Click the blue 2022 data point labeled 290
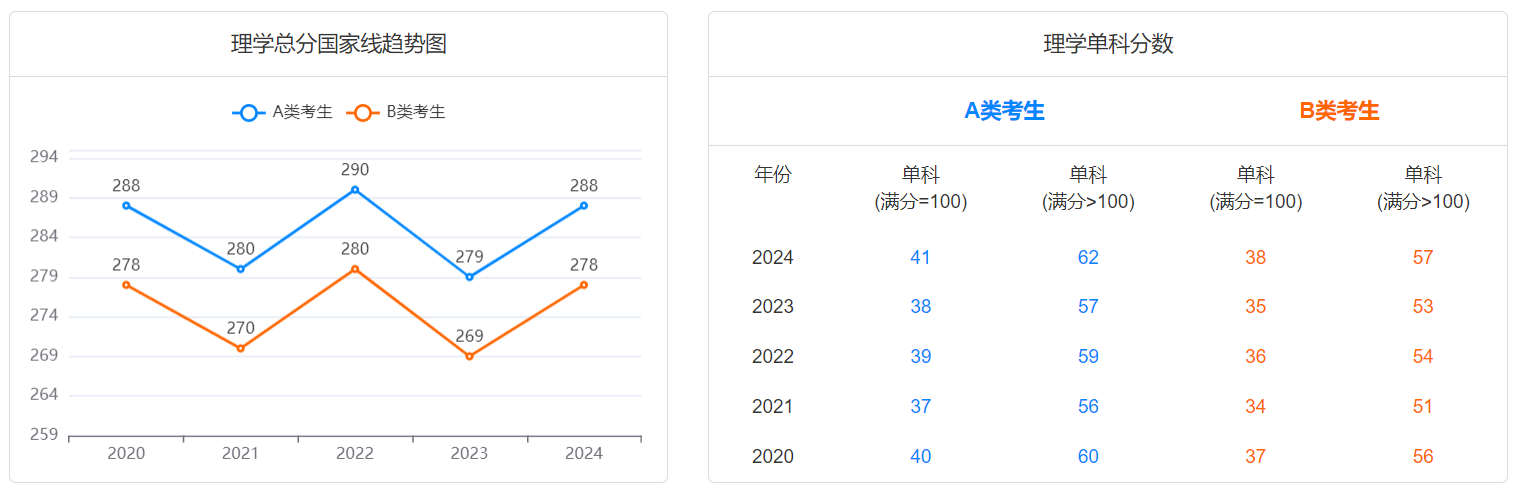This screenshot has height=490, width=1521. click(x=355, y=190)
